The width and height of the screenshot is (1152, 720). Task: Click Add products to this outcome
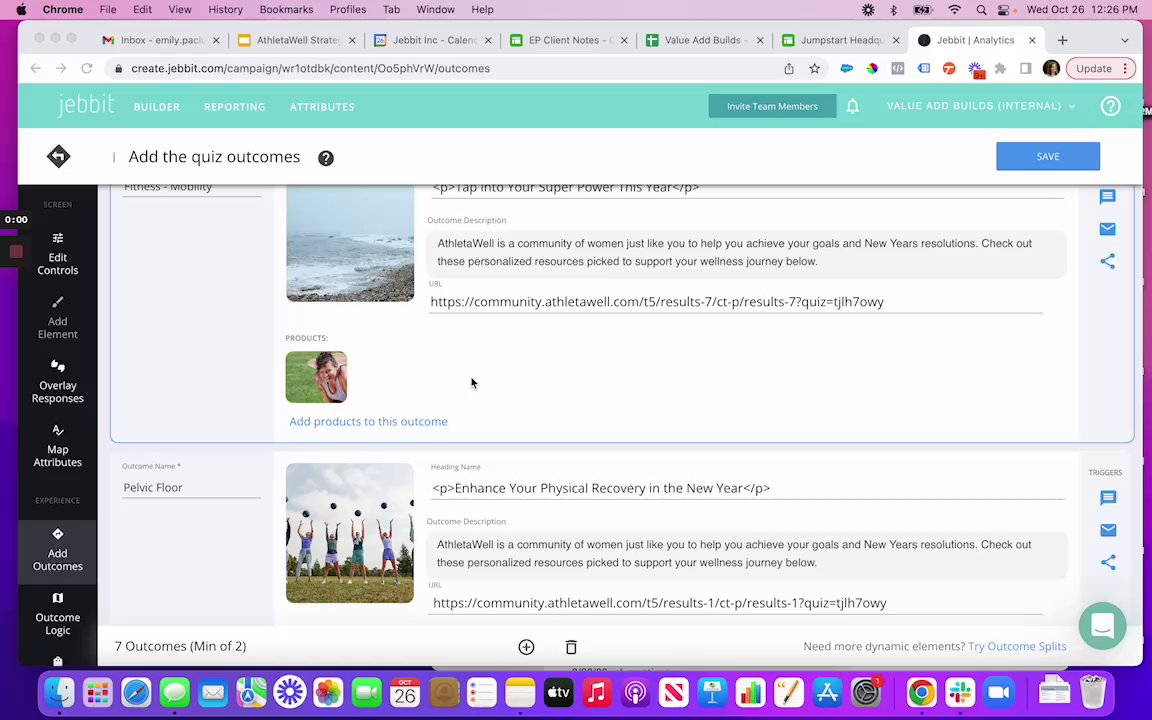click(368, 422)
